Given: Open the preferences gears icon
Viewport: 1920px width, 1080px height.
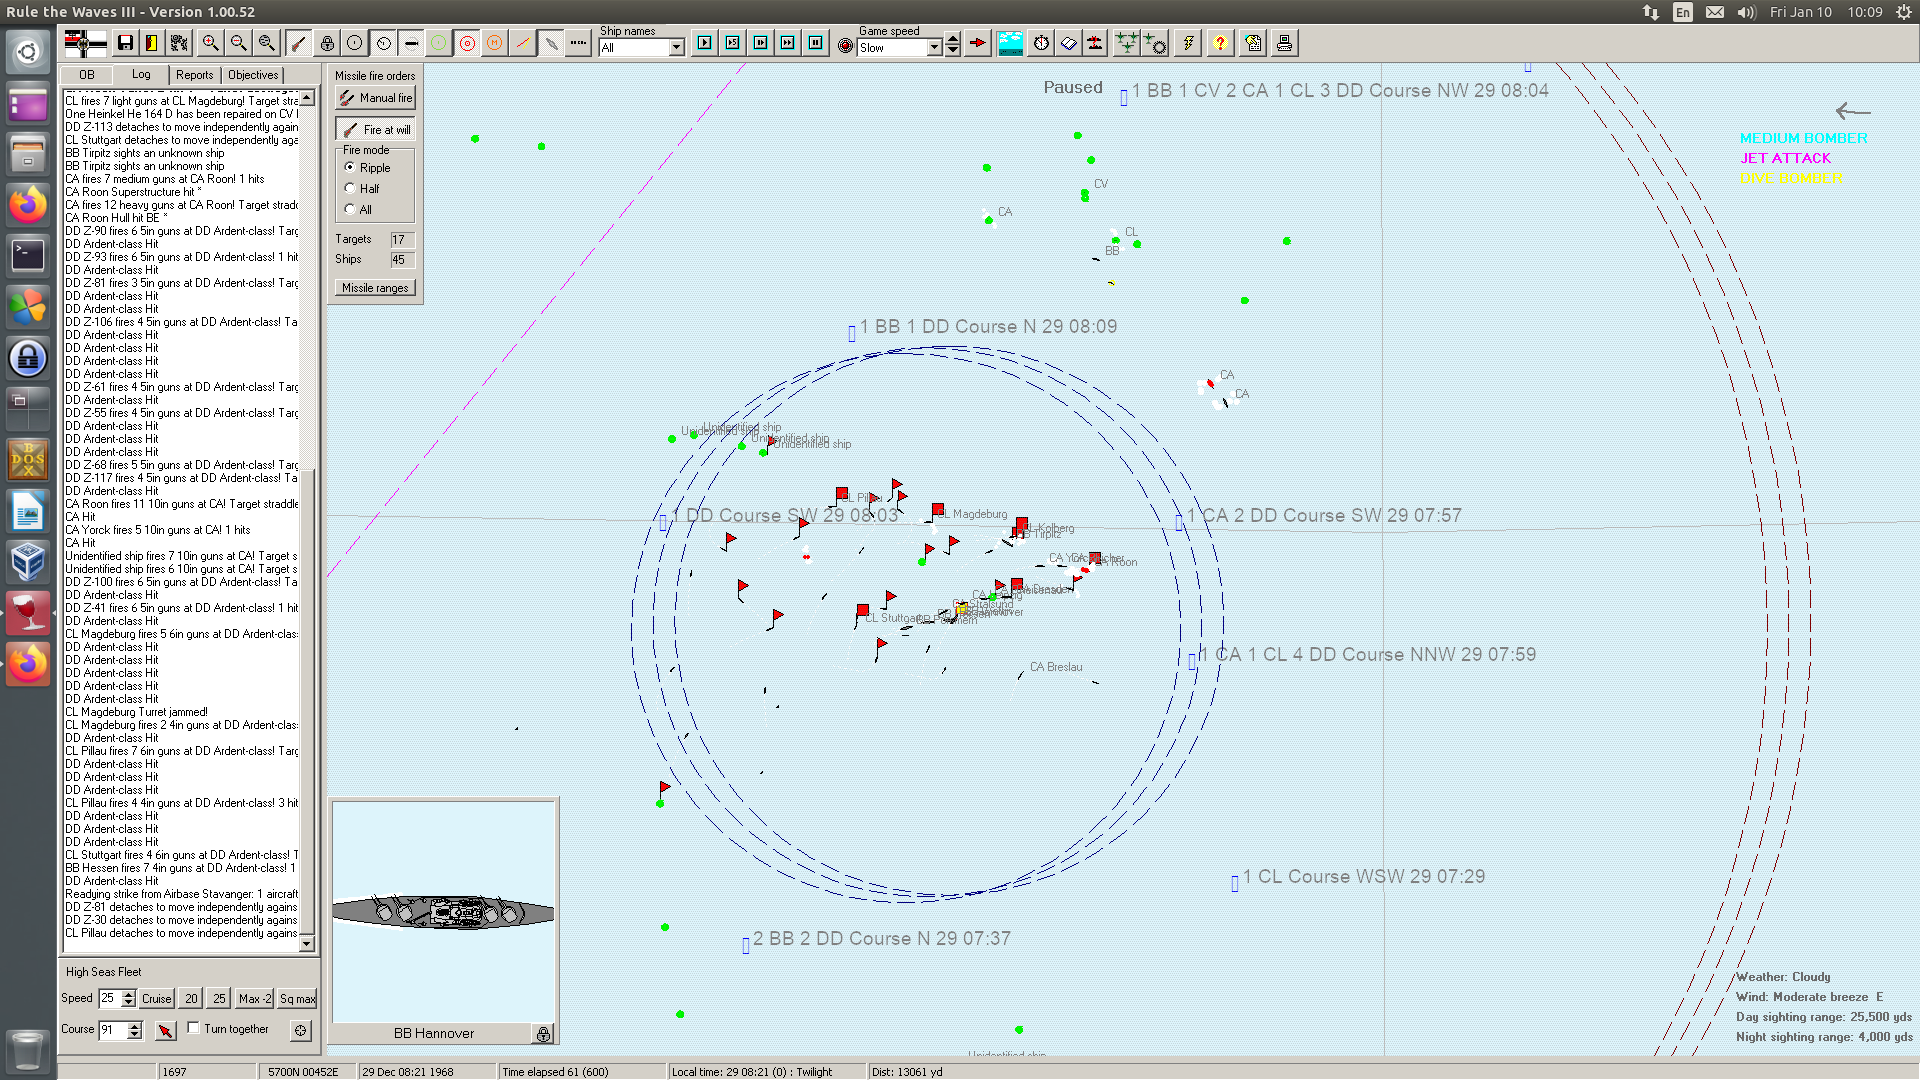Looking at the screenshot, I should (180, 43).
